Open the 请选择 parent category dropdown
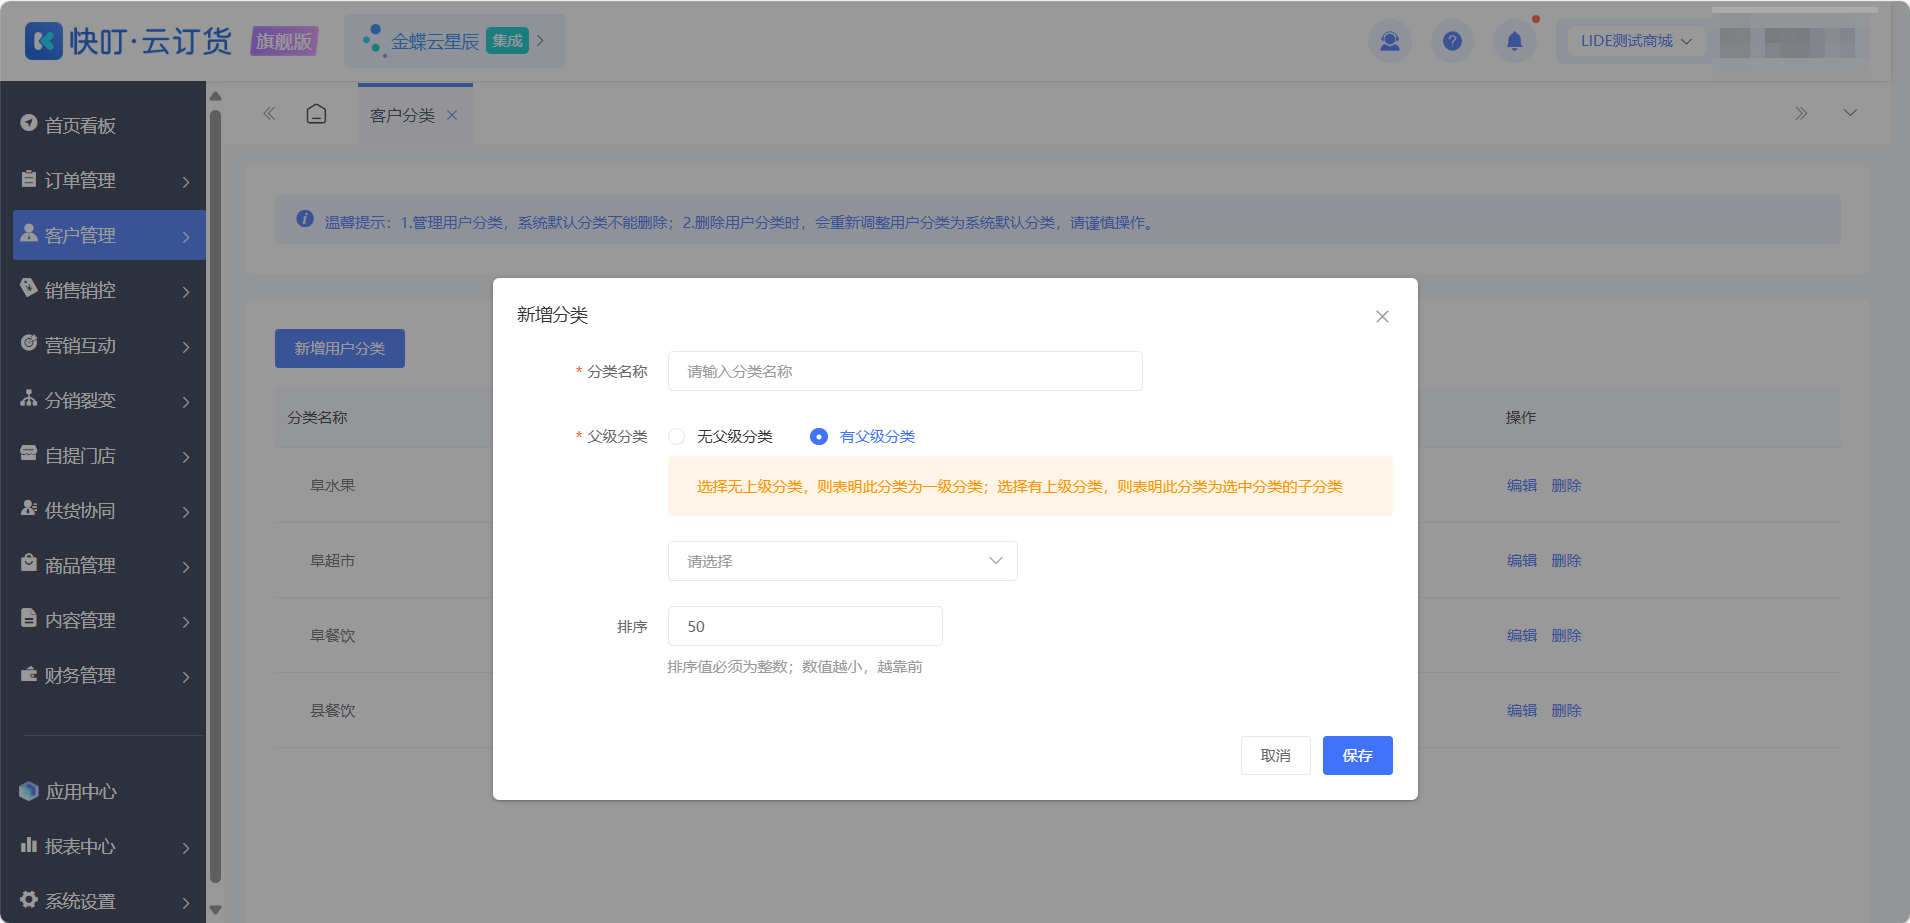The height and width of the screenshot is (923, 1910). pyautogui.click(x=843, y=561)
